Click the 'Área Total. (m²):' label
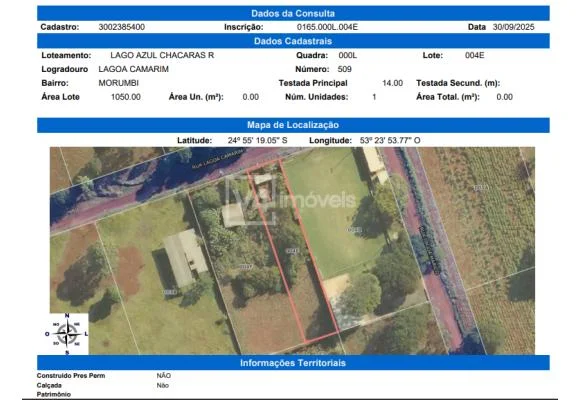This screenshot has height=400, width=580. click(x=448, y=97)
